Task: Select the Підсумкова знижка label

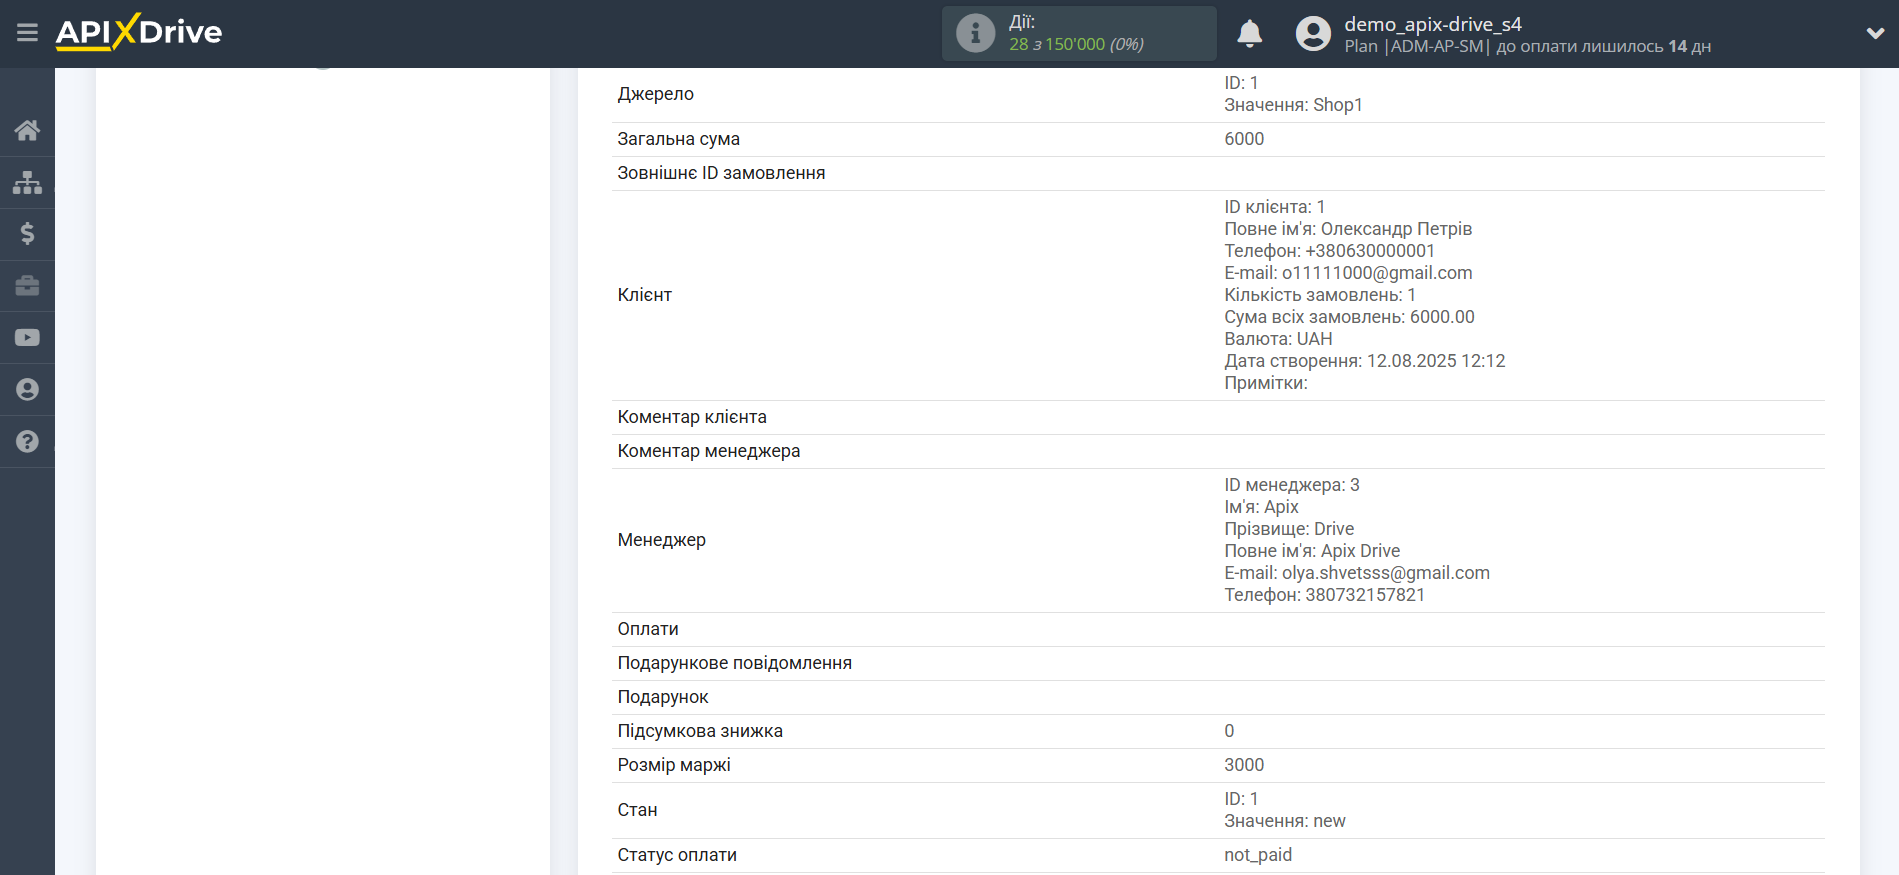Action: click(x=700, y=731)
